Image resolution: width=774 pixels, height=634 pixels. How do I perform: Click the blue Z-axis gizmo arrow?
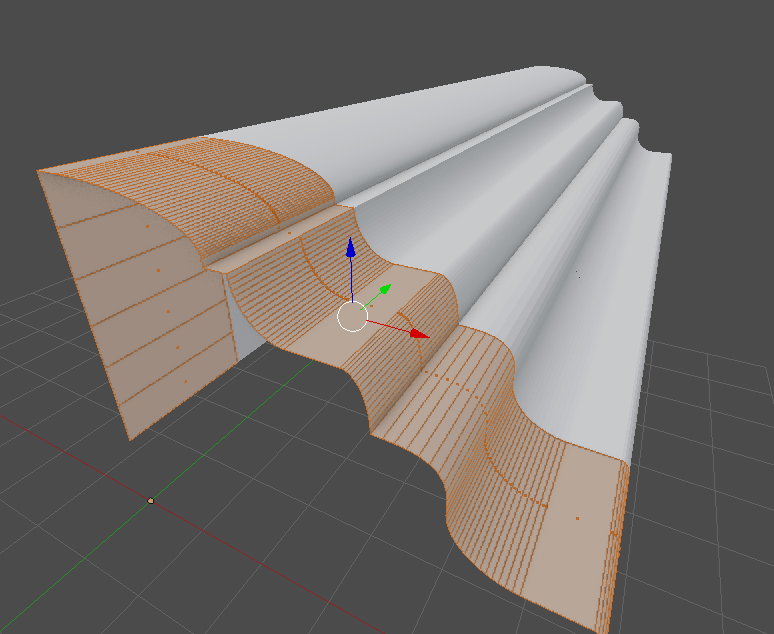pyautogui.click(x=351, y=247)
